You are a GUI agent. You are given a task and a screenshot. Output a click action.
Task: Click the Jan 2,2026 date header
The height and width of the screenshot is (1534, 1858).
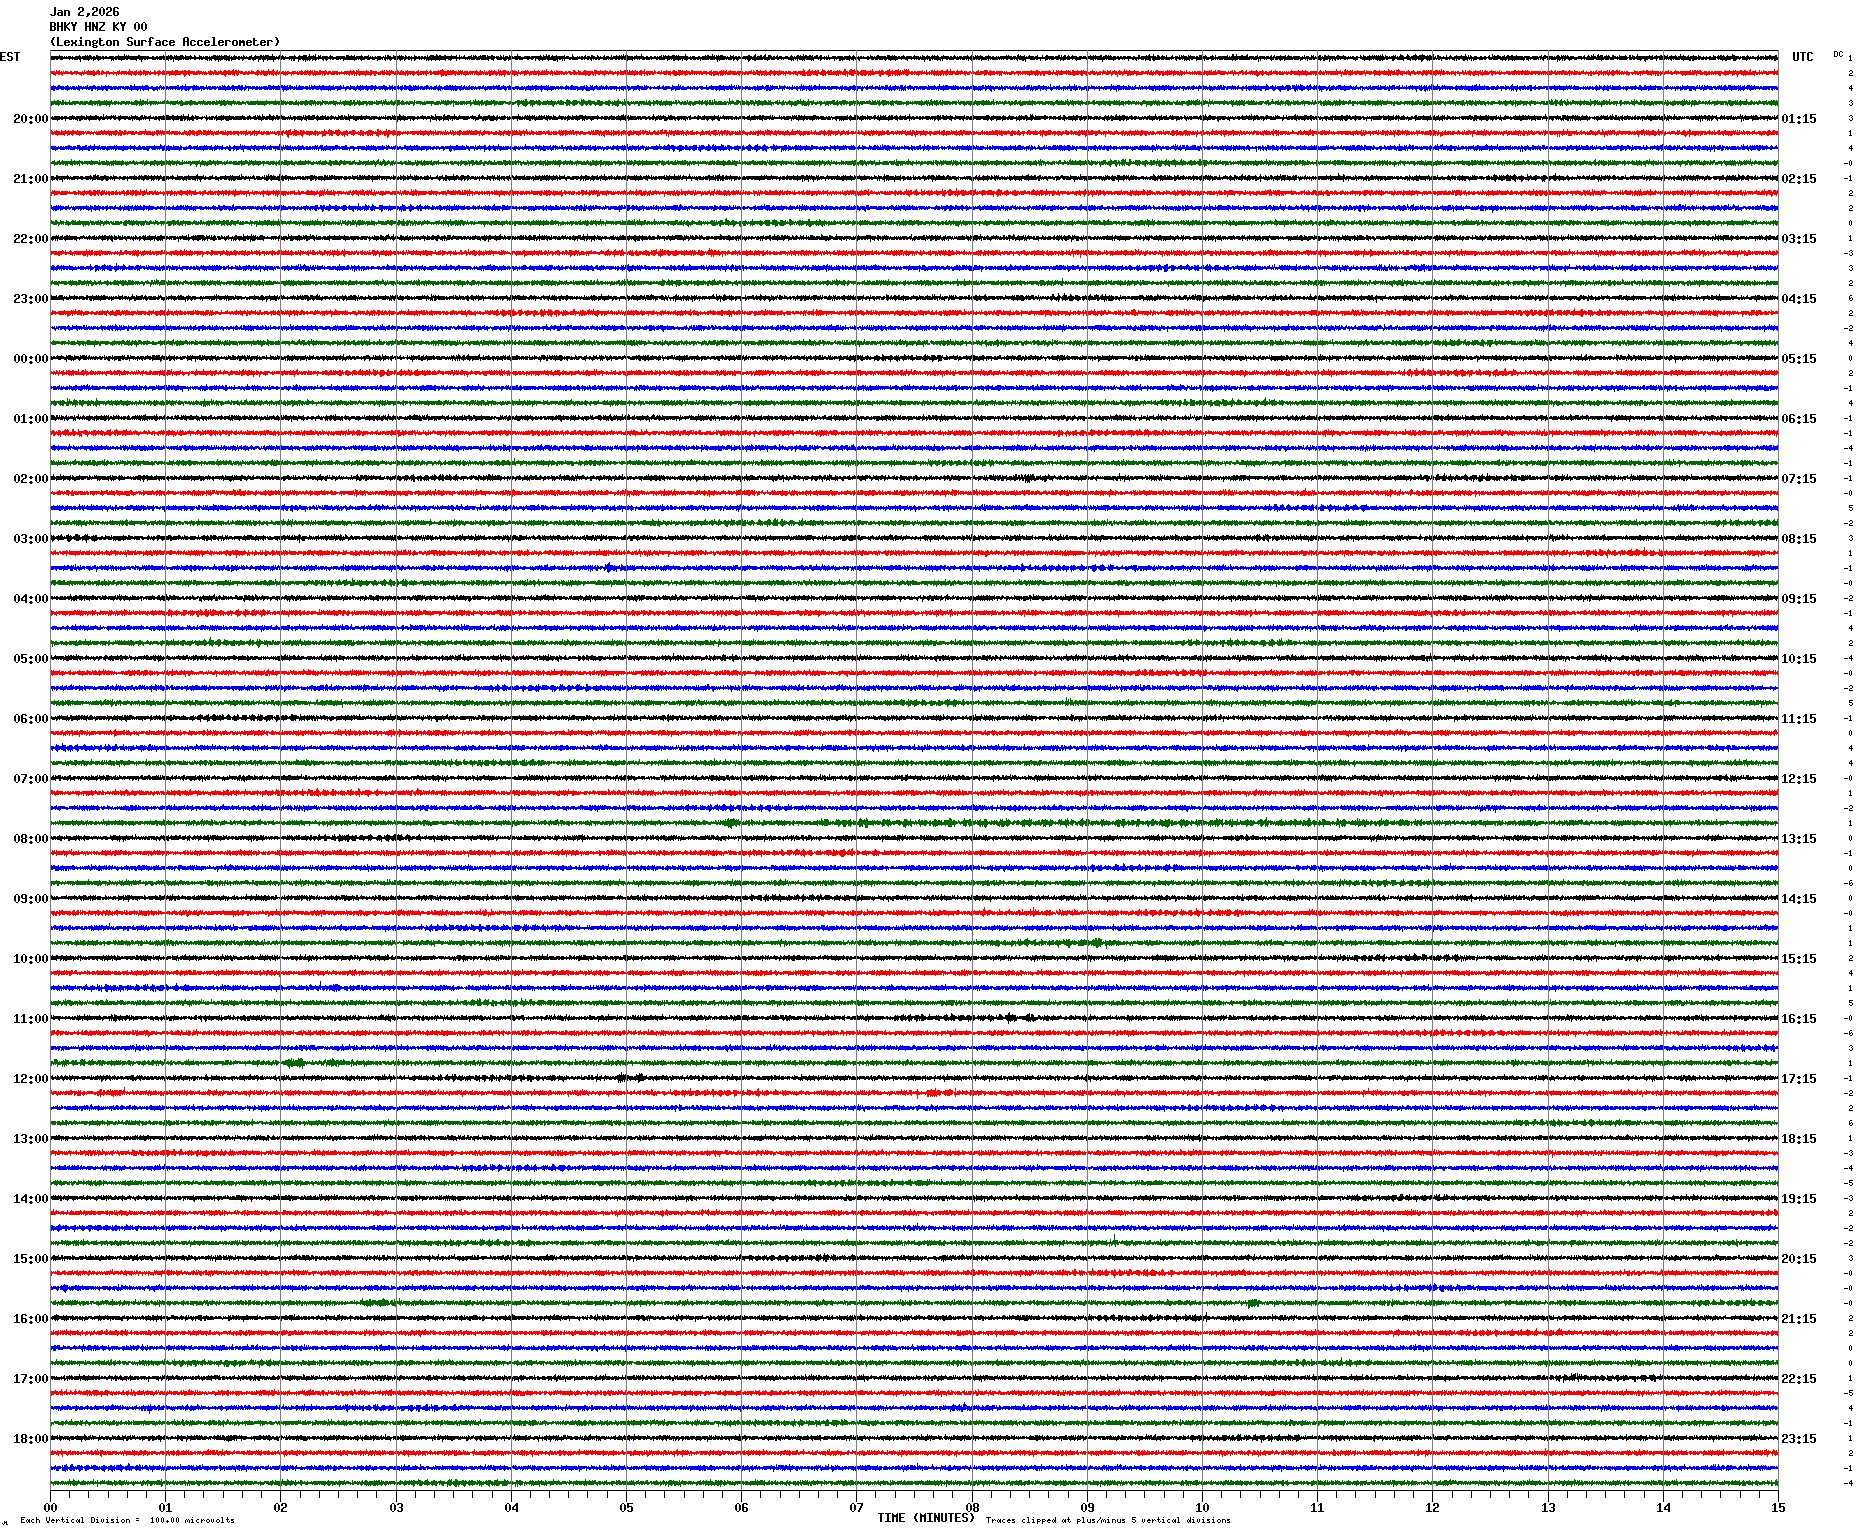[x=84, y=12]
